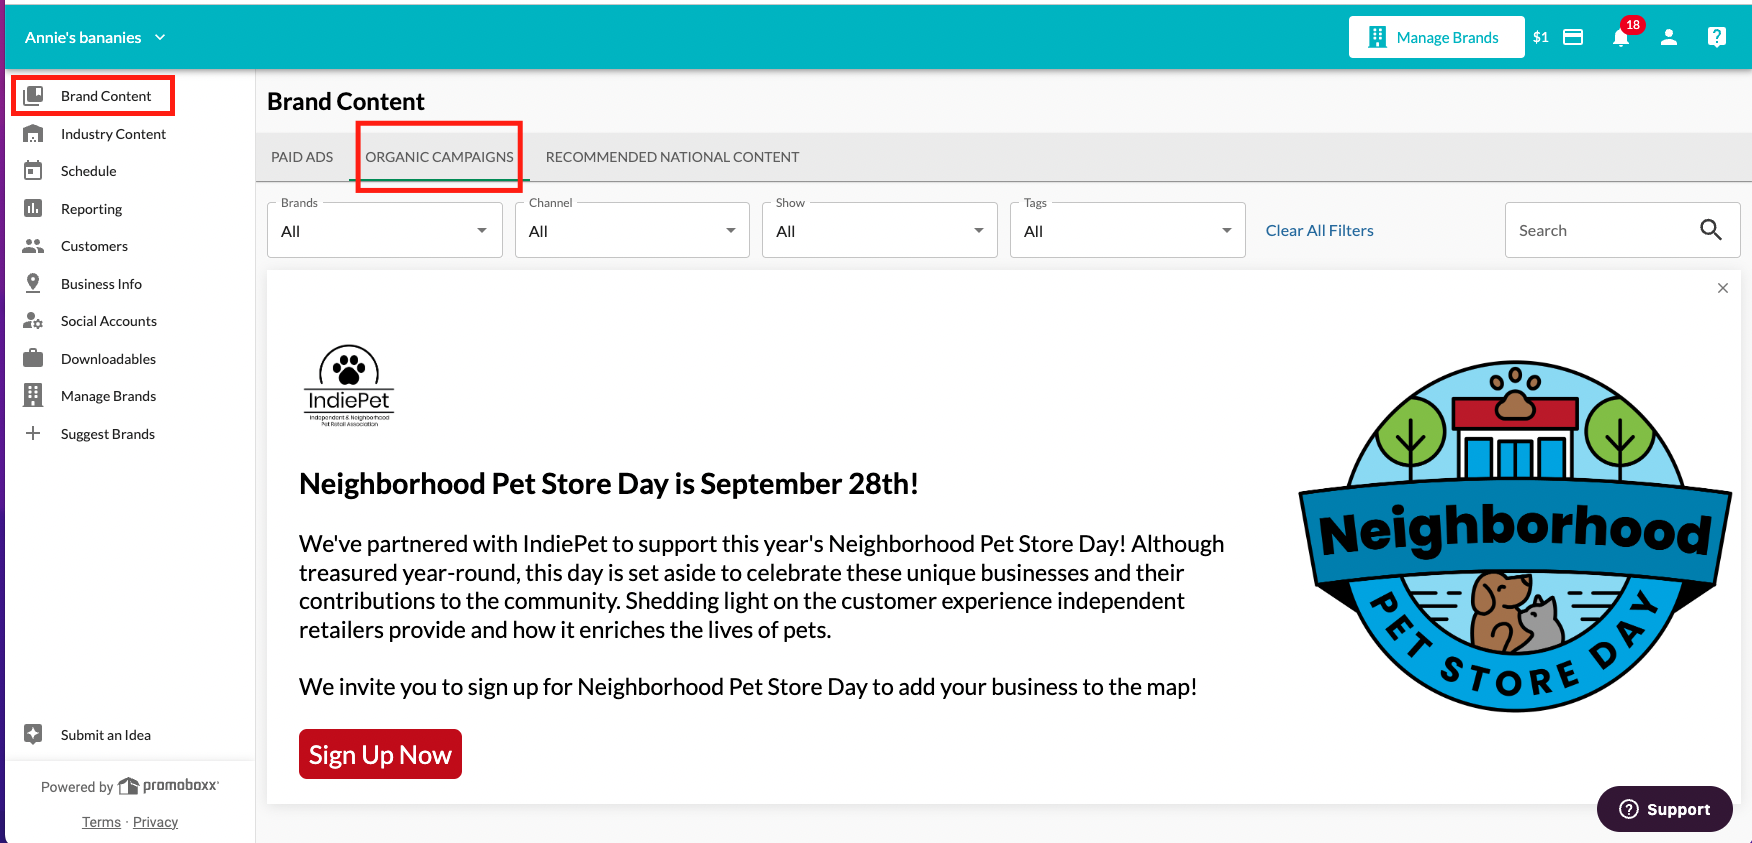This screenshot has height=843, width=1752.
Task: Open Suggest Brands in the sidebar
Action: tap(107, 434)
